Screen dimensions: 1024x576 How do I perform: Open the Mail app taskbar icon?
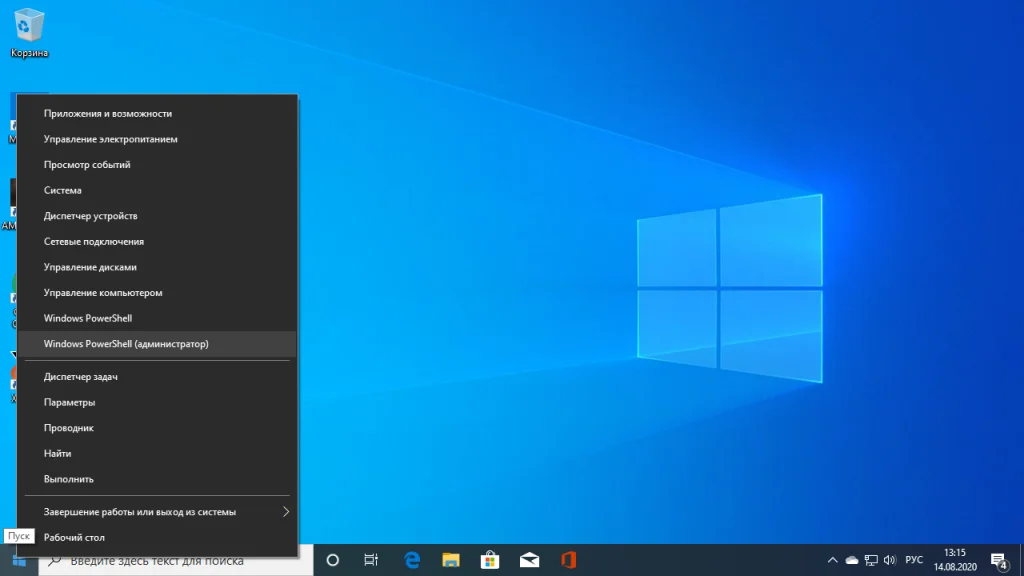tap(529, 560)
